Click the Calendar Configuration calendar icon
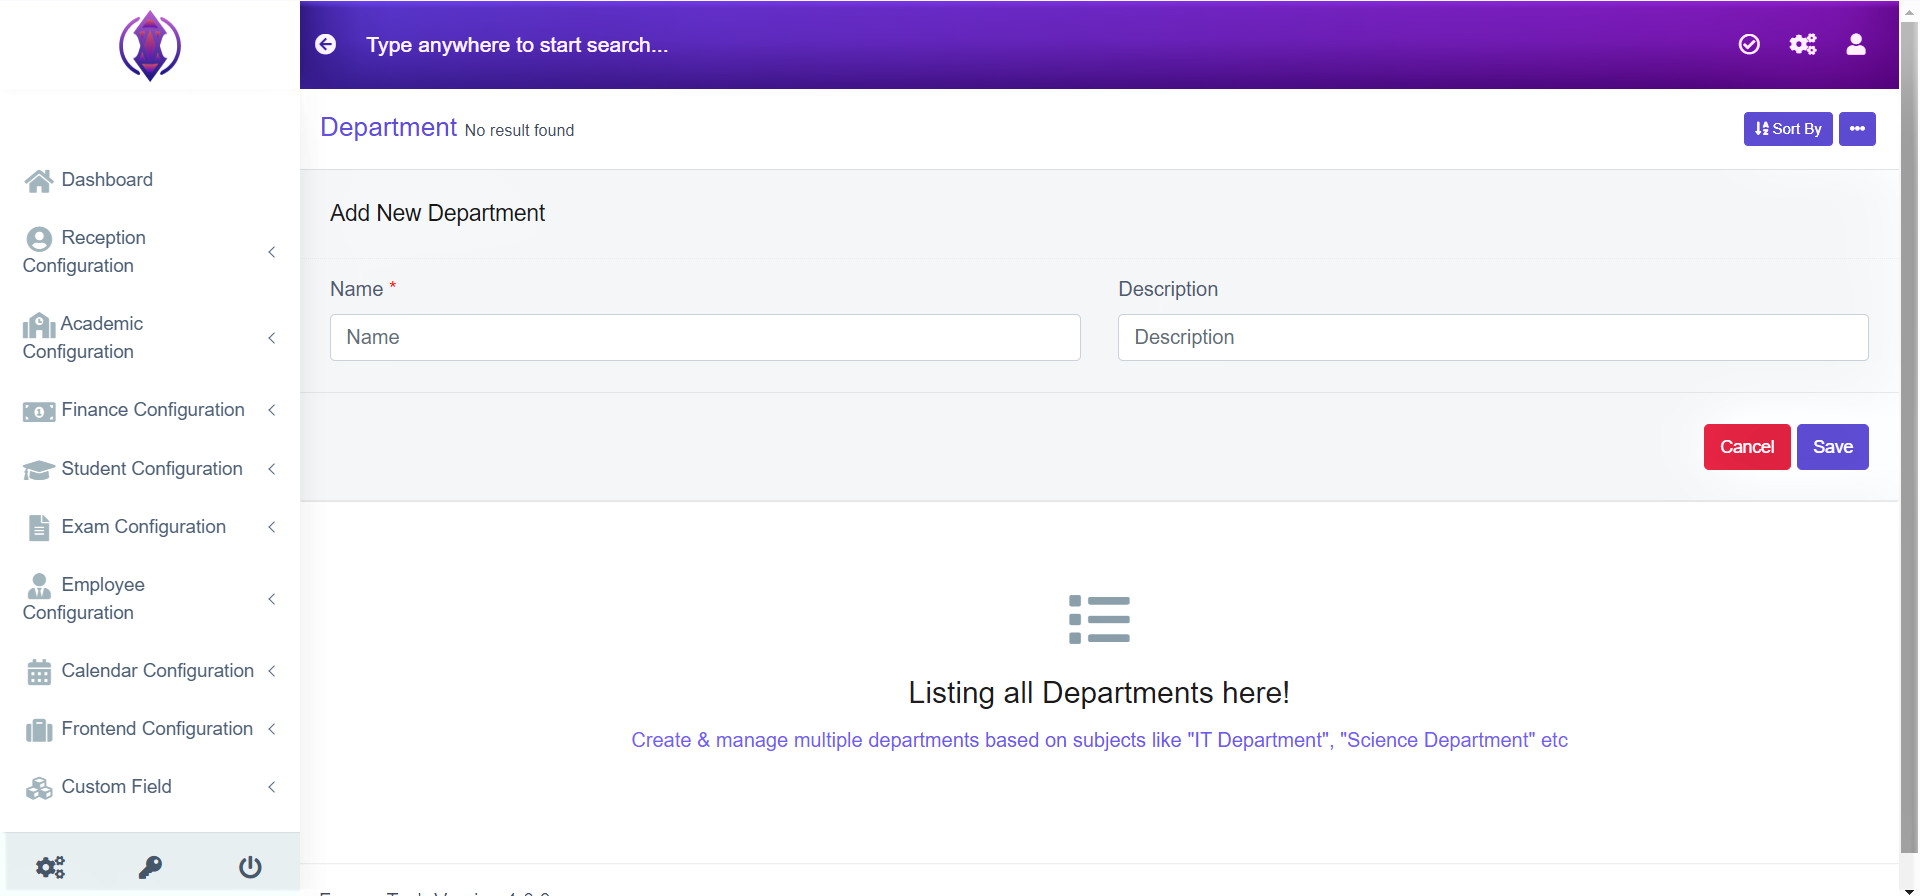 [x=39, y=672]
